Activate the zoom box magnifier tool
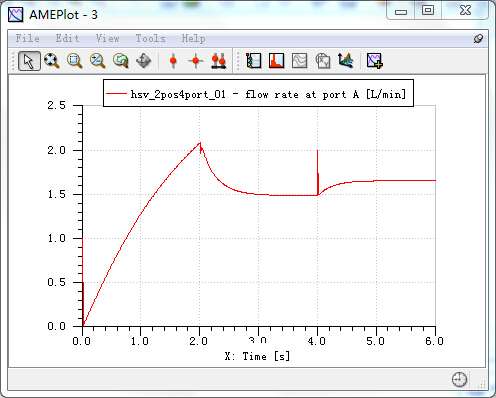 (x=75, y=61)
